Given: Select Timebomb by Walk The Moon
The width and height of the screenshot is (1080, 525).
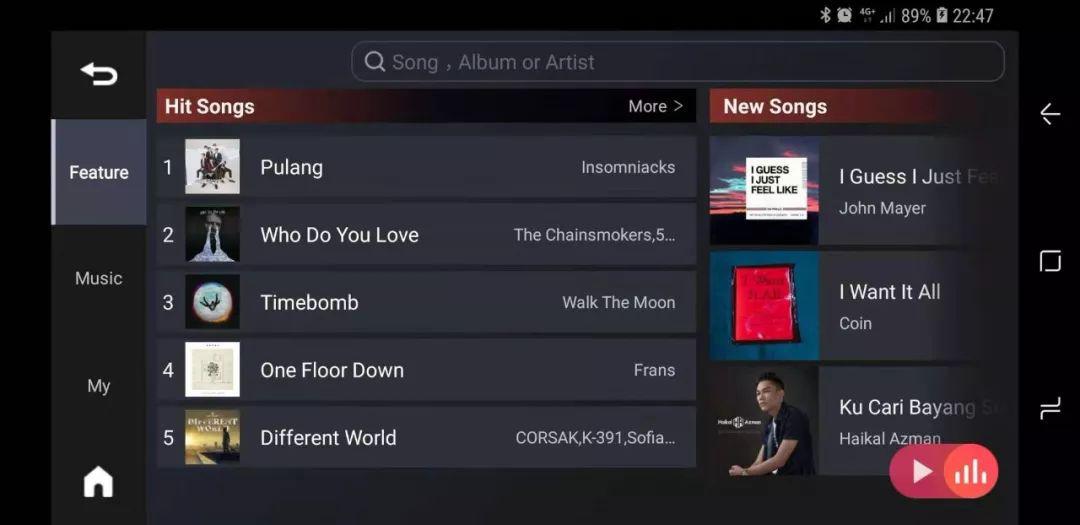Looking at the screenshot, I should [426, 302].
